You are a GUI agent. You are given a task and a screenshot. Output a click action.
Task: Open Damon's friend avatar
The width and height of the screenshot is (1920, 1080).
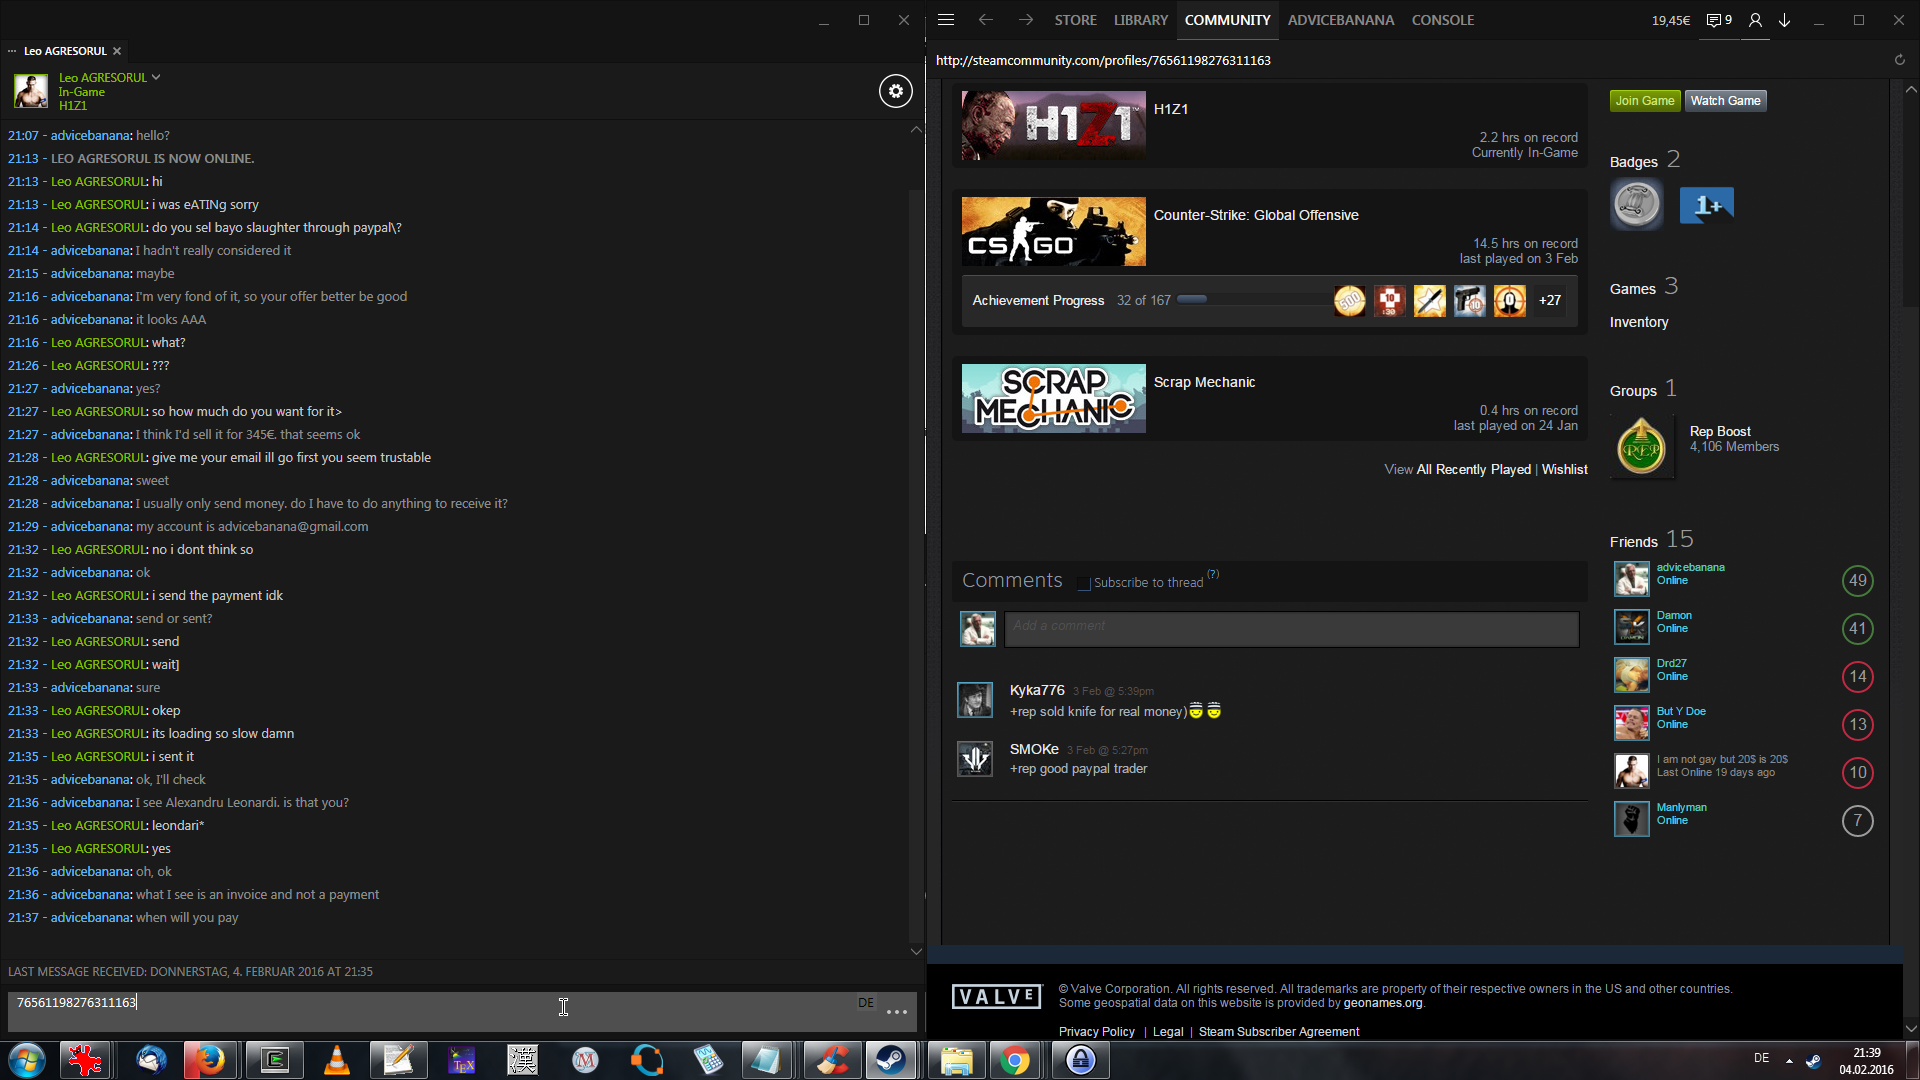tap(1631, 627)
